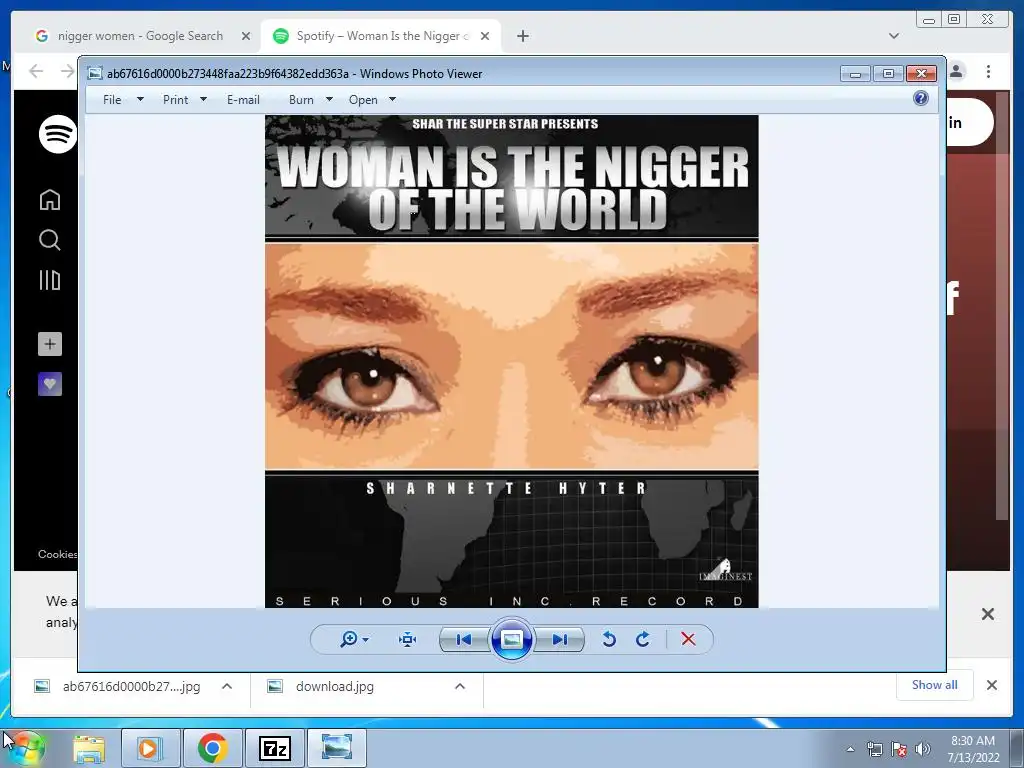Viewport: 1024px width, 768px height.
Task: Open a new Chrome tab
Action: [522, 36]
